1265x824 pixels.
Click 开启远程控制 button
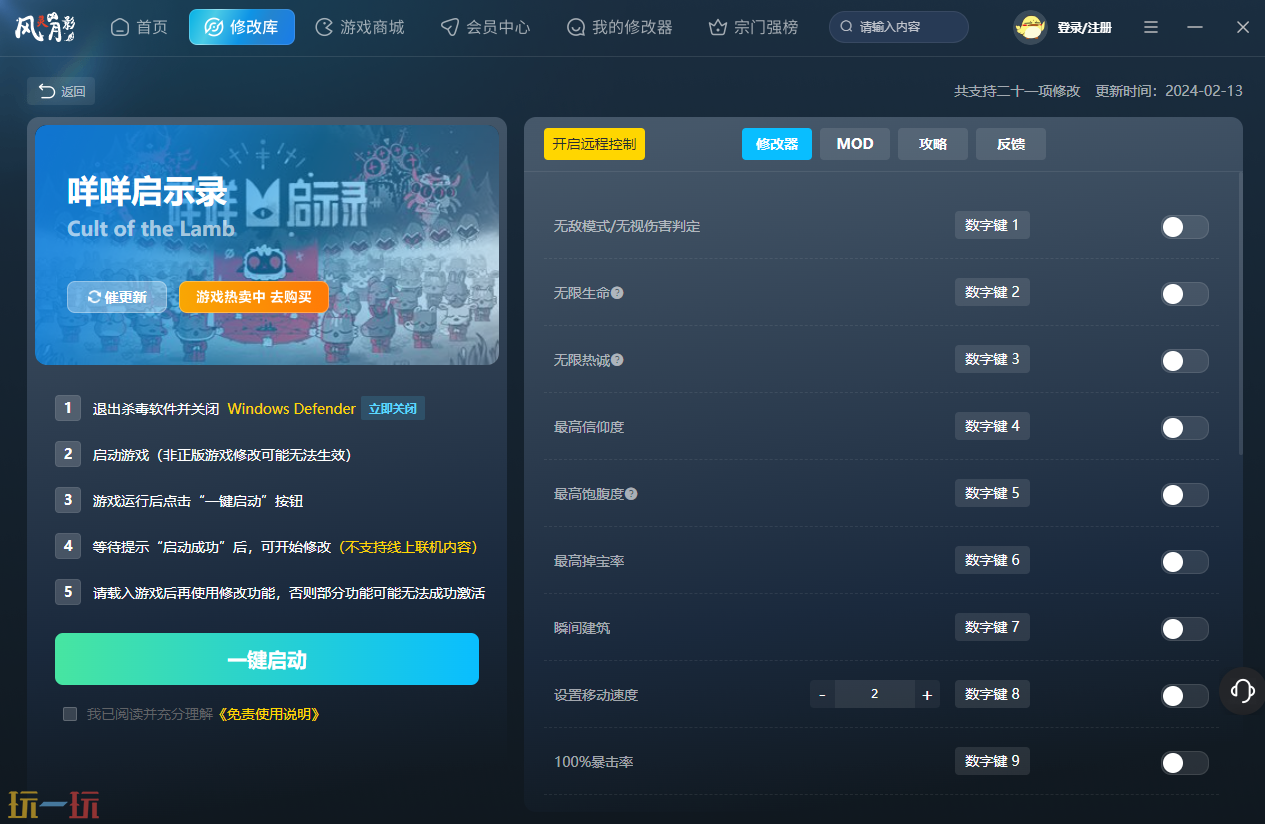tap(594, 144)
